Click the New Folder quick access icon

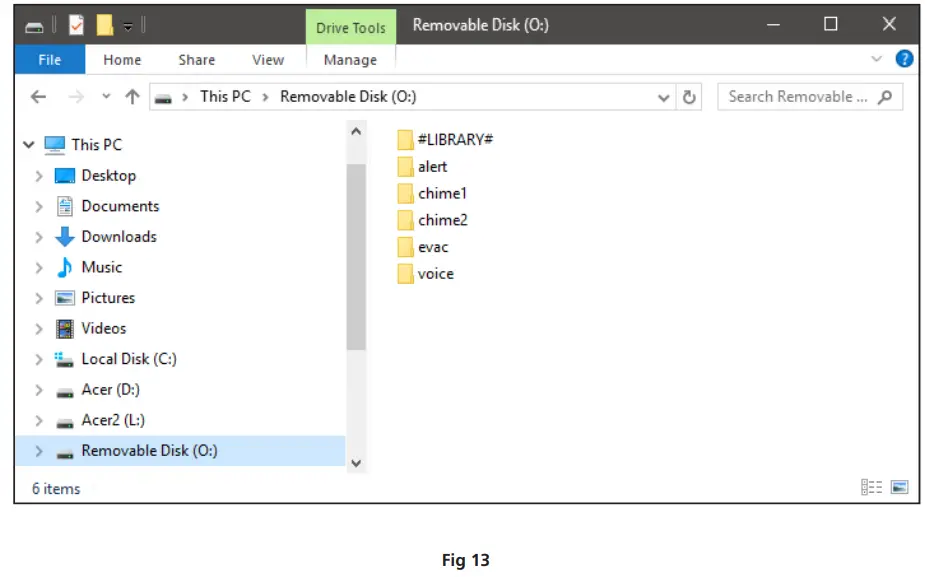[105, 25]
